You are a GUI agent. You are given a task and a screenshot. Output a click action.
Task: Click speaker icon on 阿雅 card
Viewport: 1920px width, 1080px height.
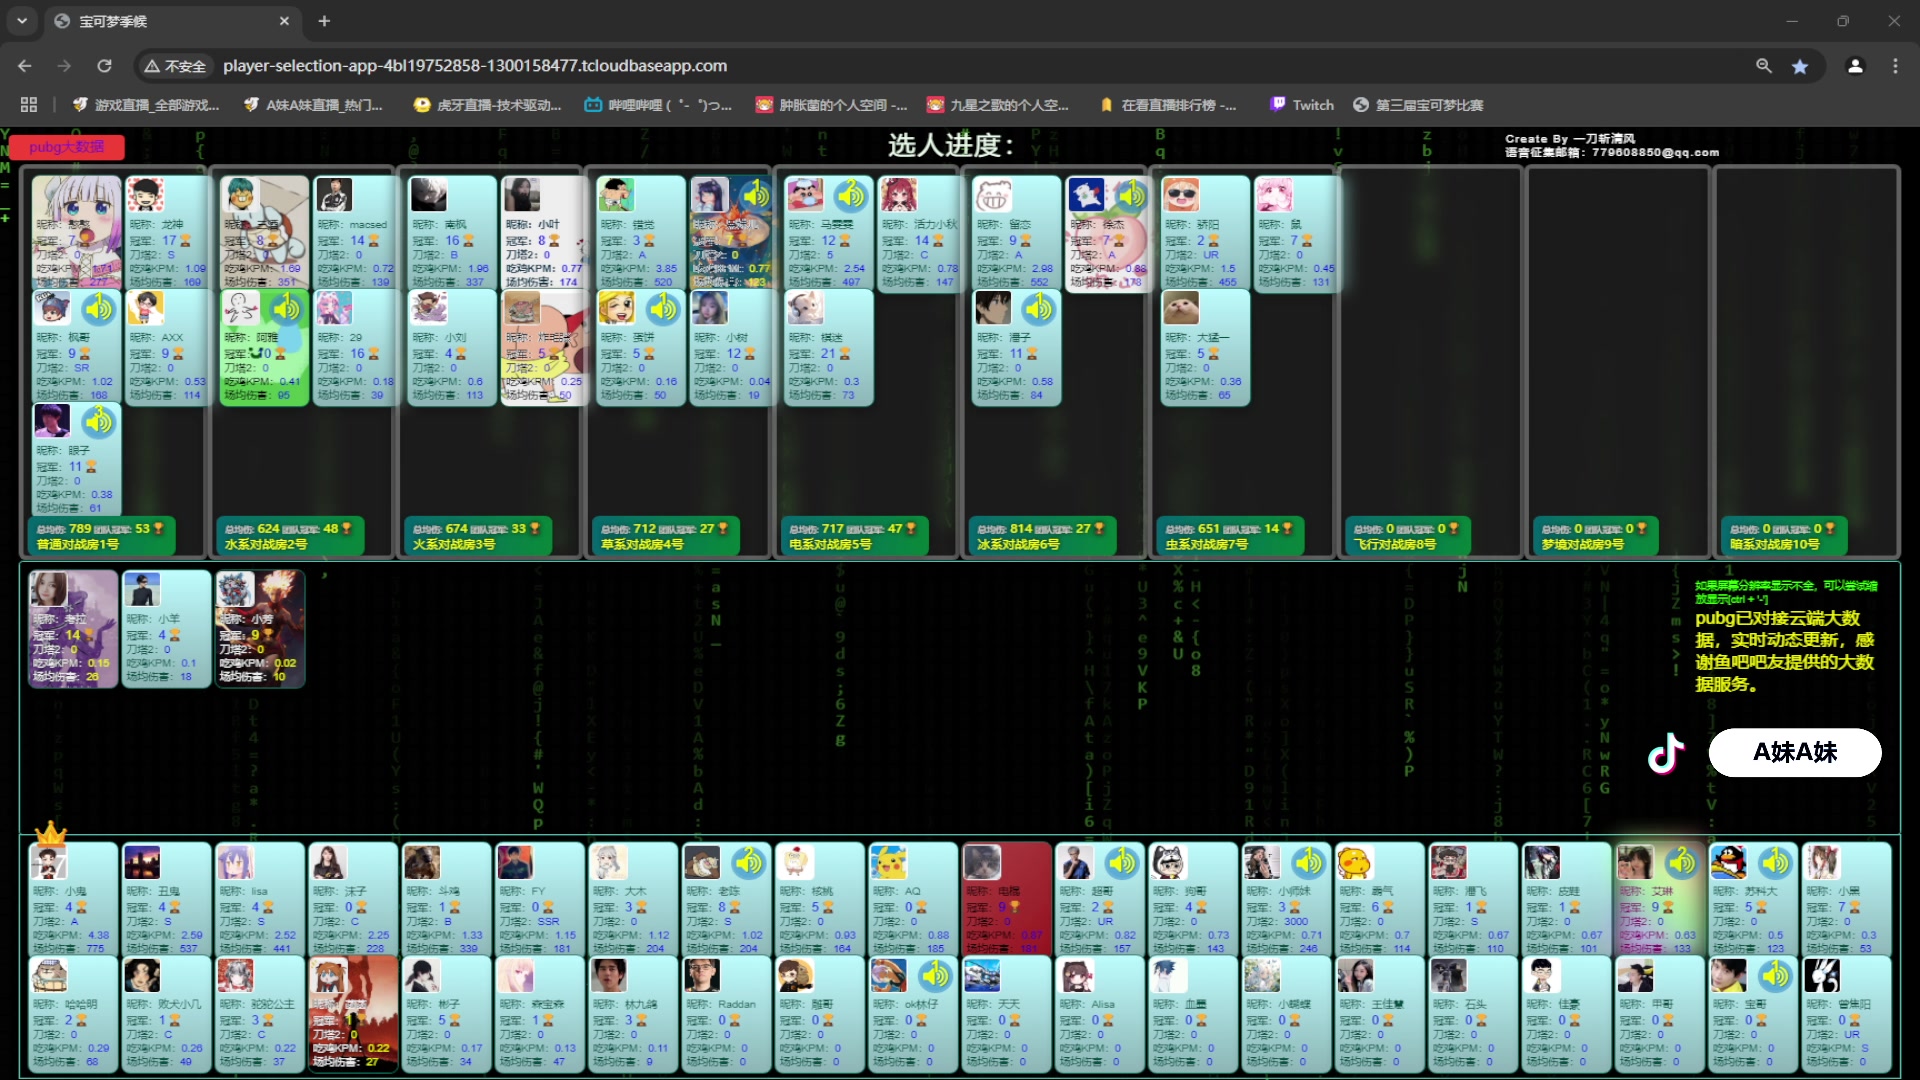pos(287,309)
